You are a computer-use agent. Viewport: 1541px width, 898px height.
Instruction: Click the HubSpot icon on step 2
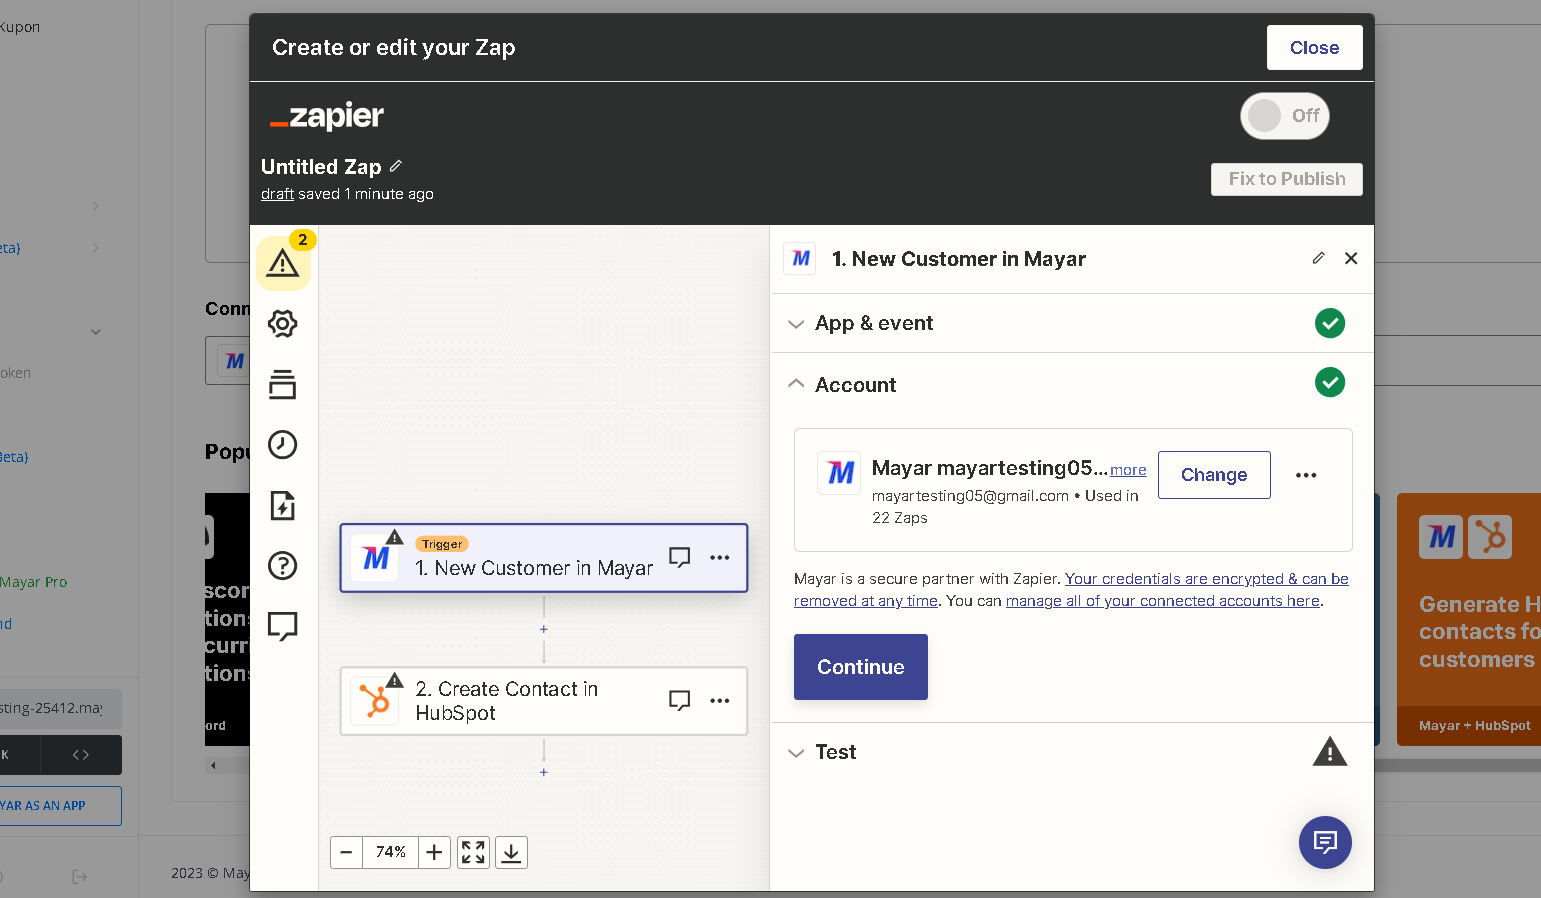pyautogui.click(x=375, y=701)
